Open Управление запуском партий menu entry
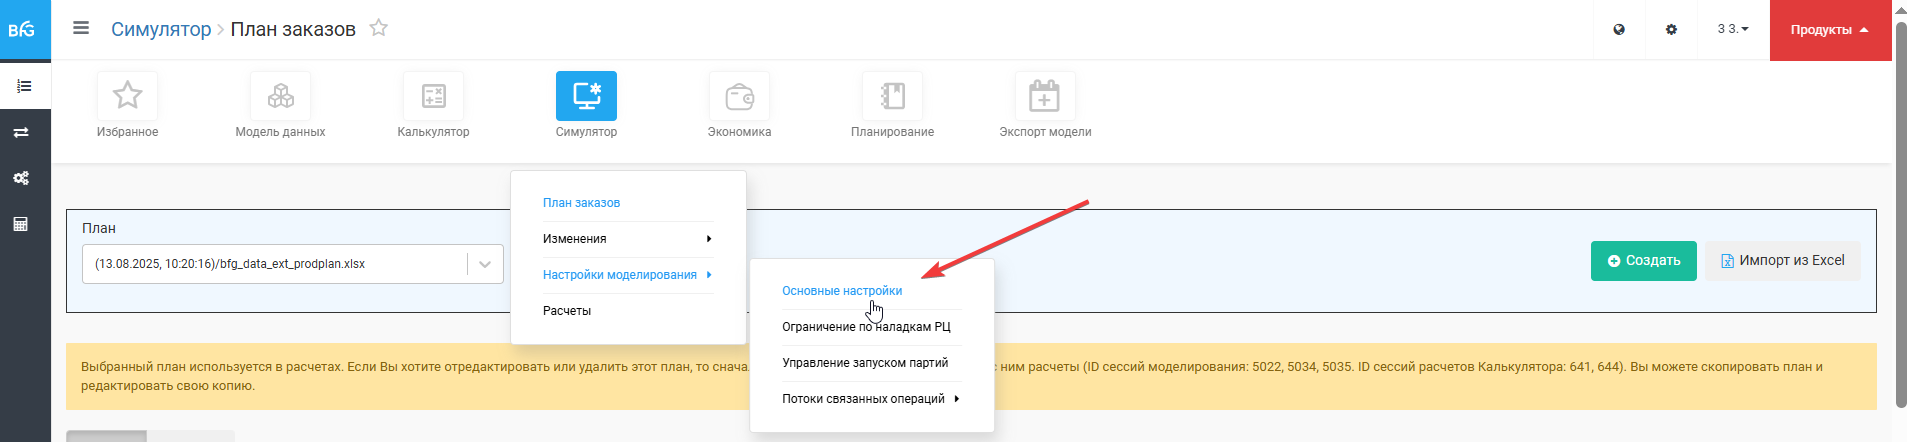1907x442 pixels. [865, 363]
